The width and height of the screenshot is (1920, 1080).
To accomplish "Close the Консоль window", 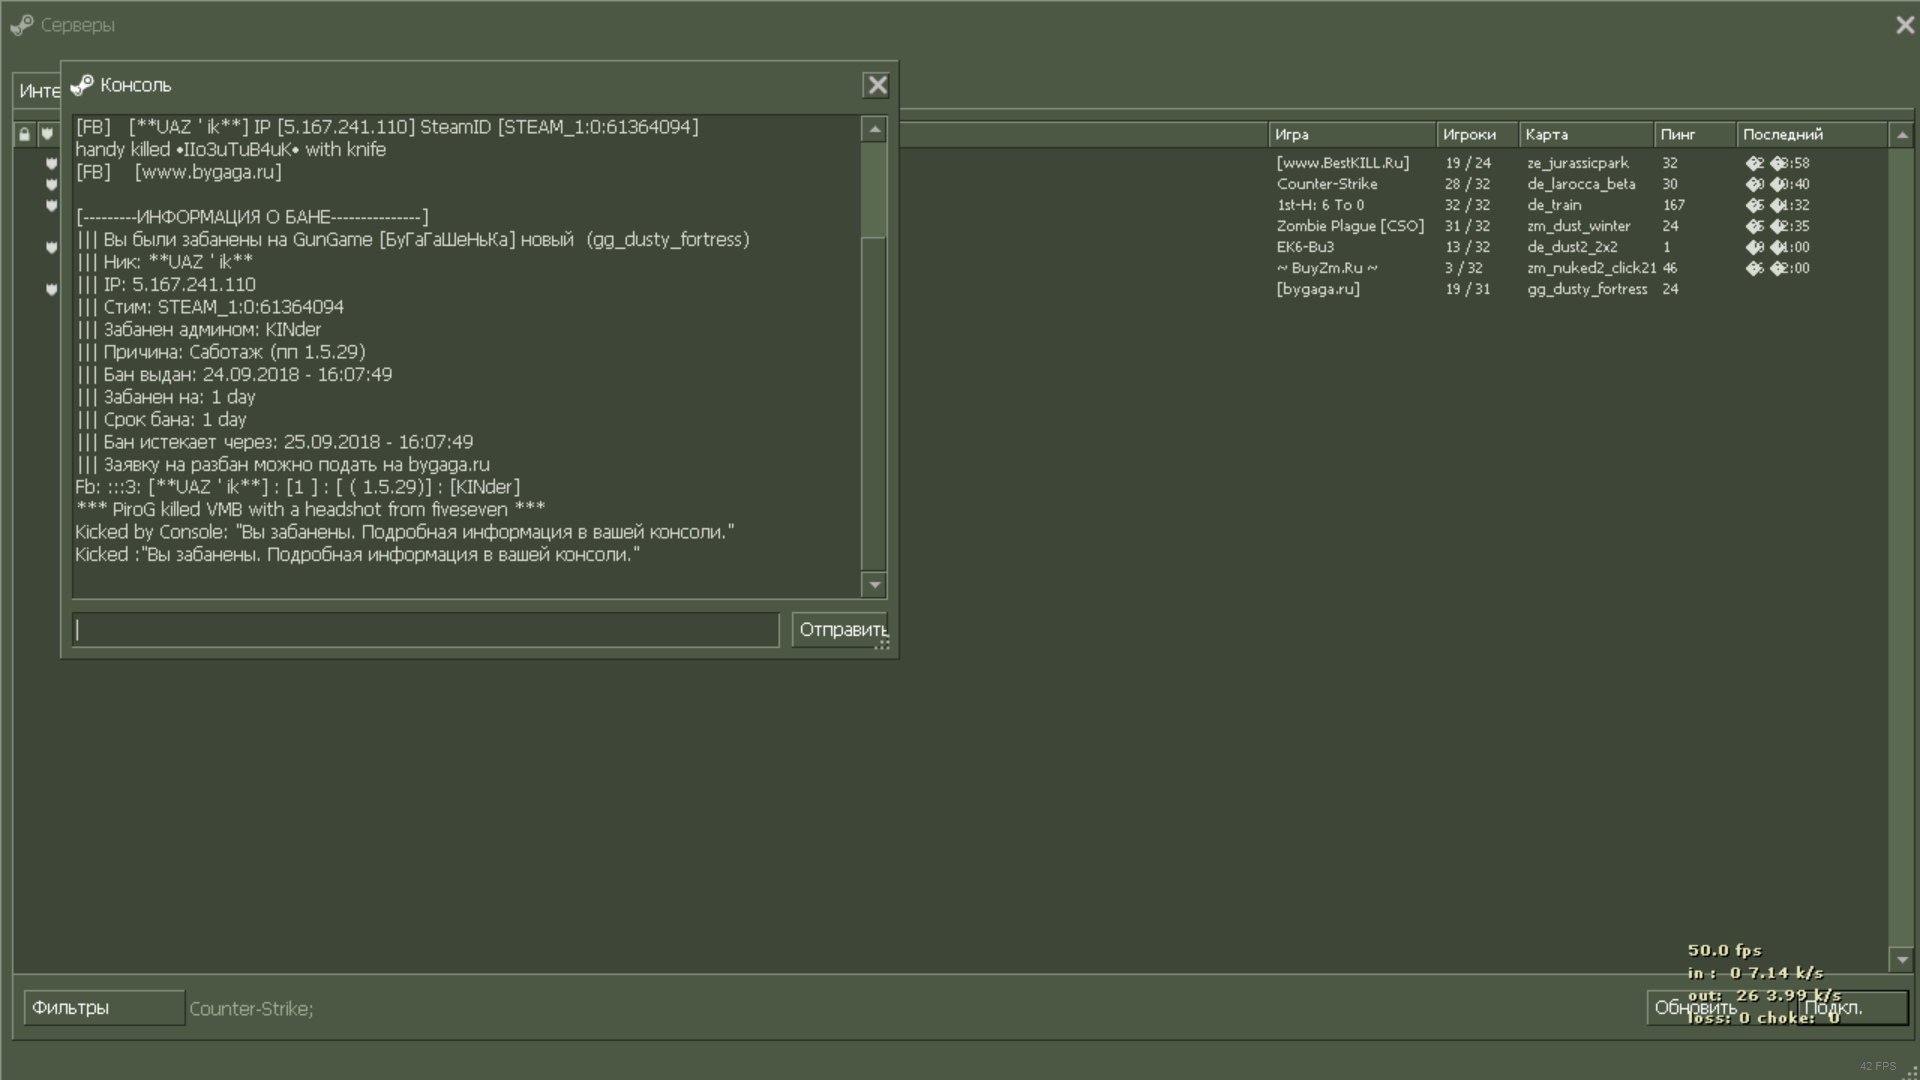I will coord(877,86).
